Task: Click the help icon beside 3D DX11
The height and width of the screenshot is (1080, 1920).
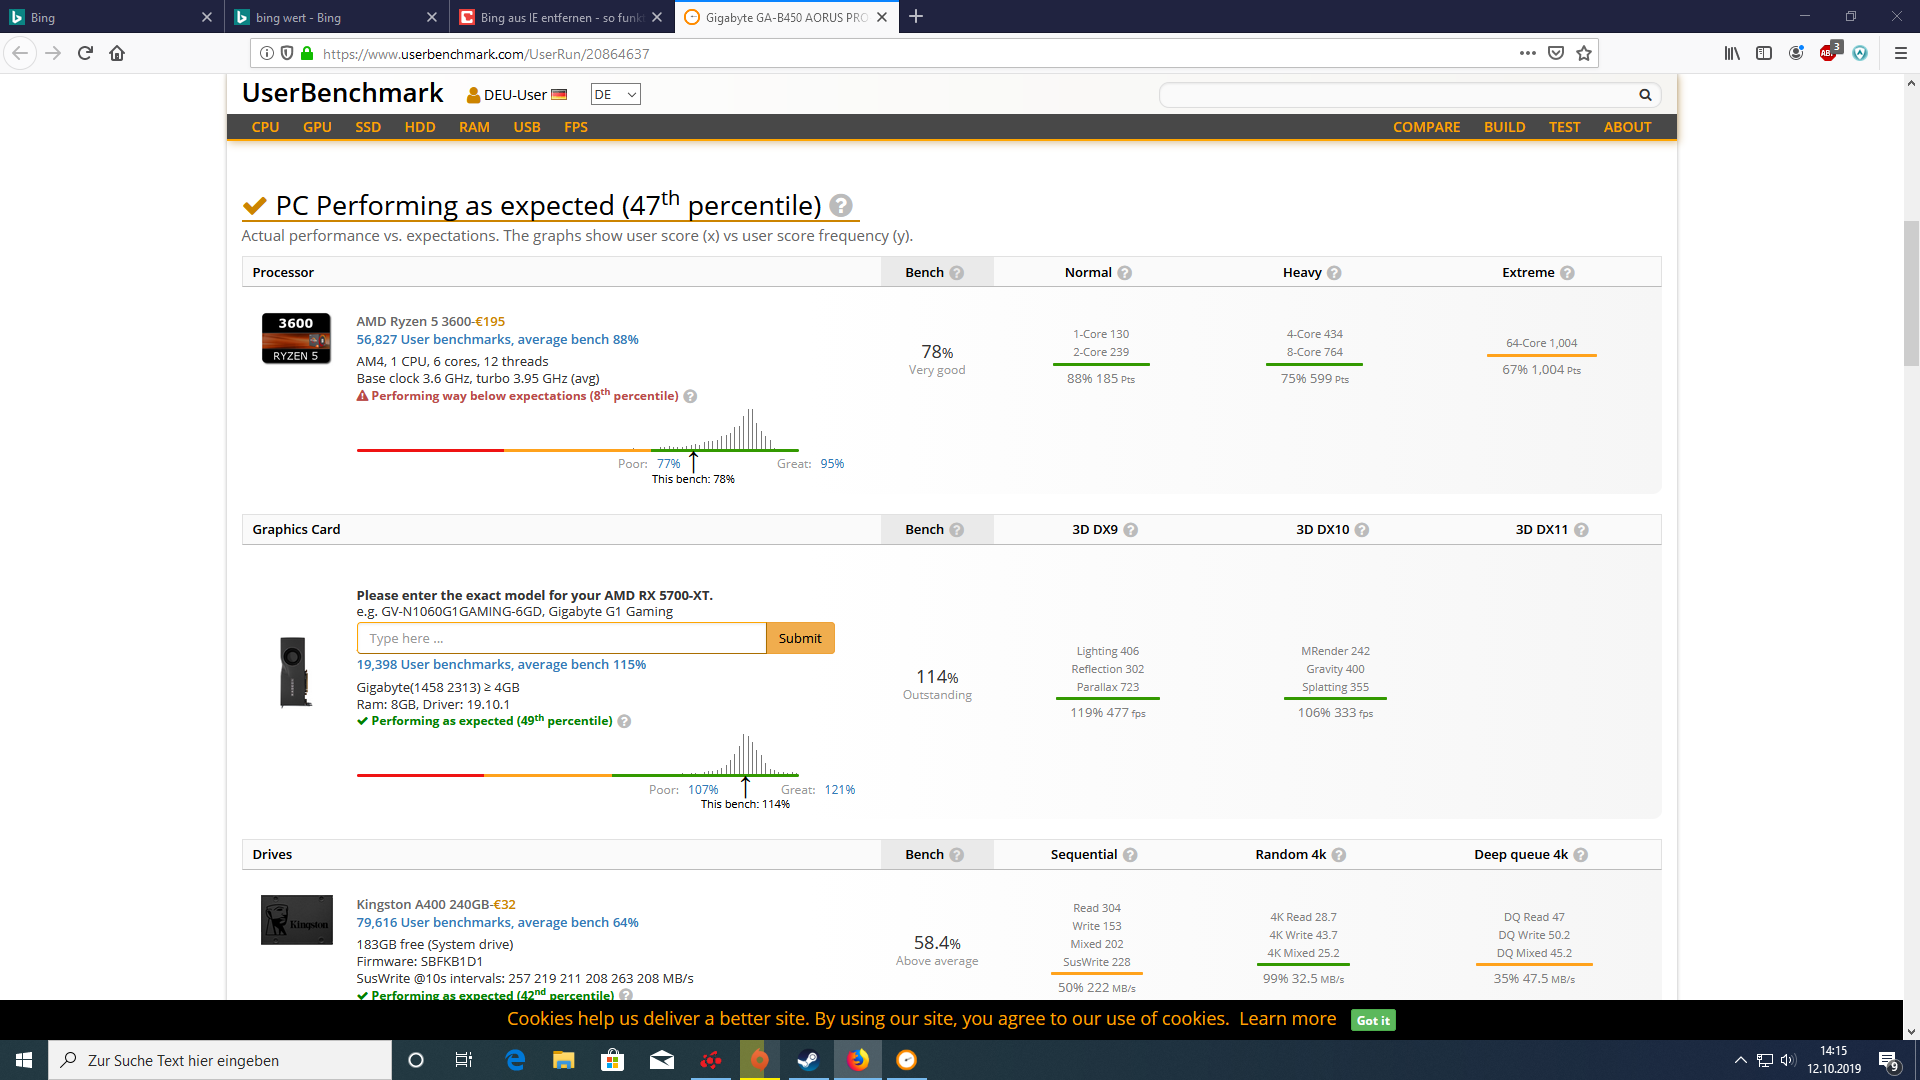Action: point(1581,530)
